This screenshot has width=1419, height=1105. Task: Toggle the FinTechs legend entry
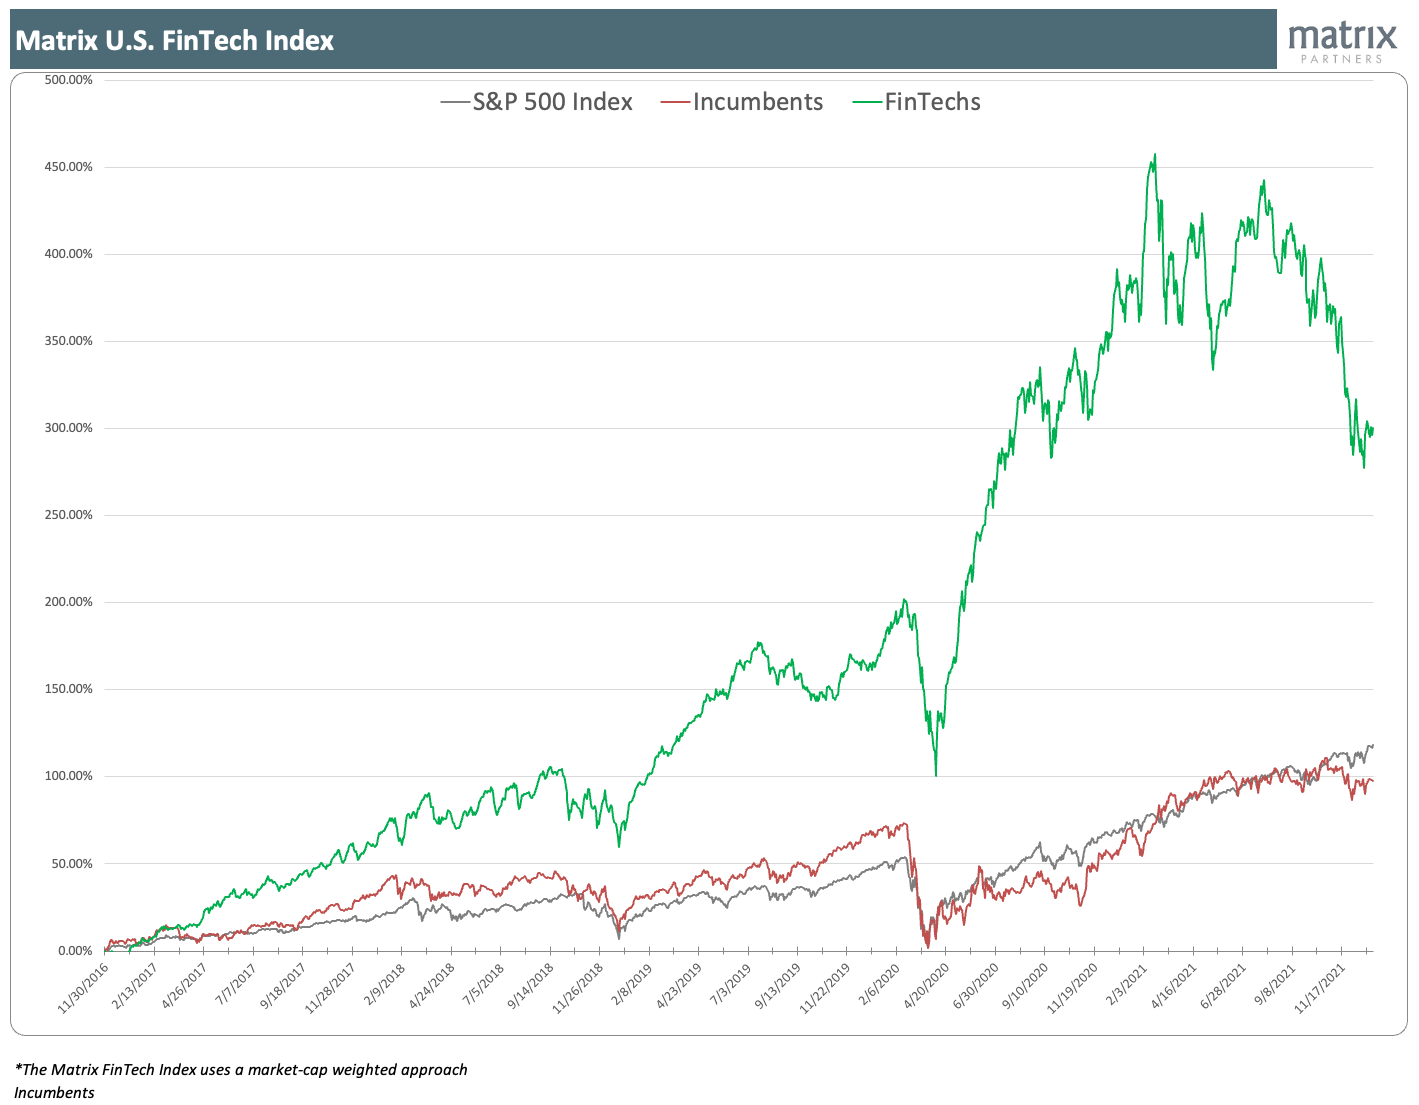coord(933,102)
